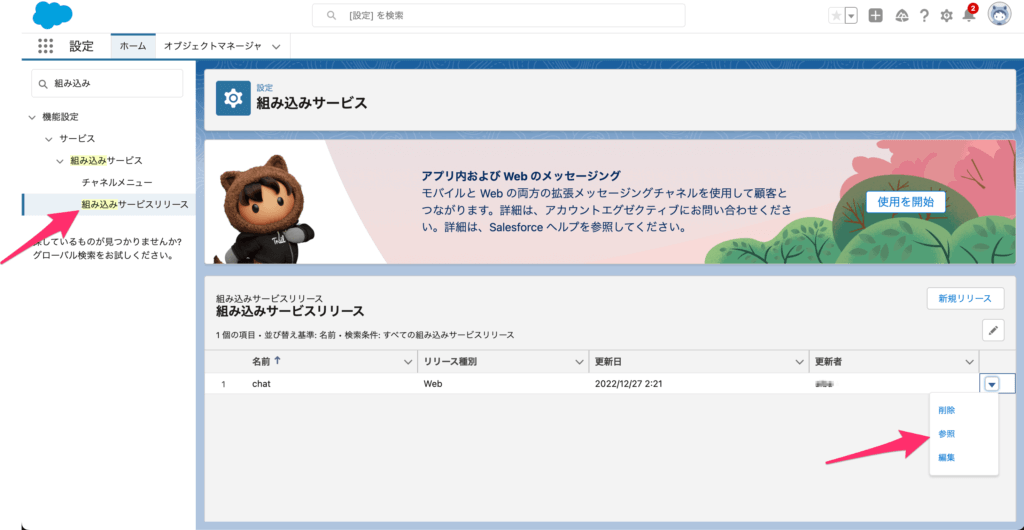Sort by the 更新者 column header
The height and width of the screenshot is (530, 1024).
tap(828, 362)
